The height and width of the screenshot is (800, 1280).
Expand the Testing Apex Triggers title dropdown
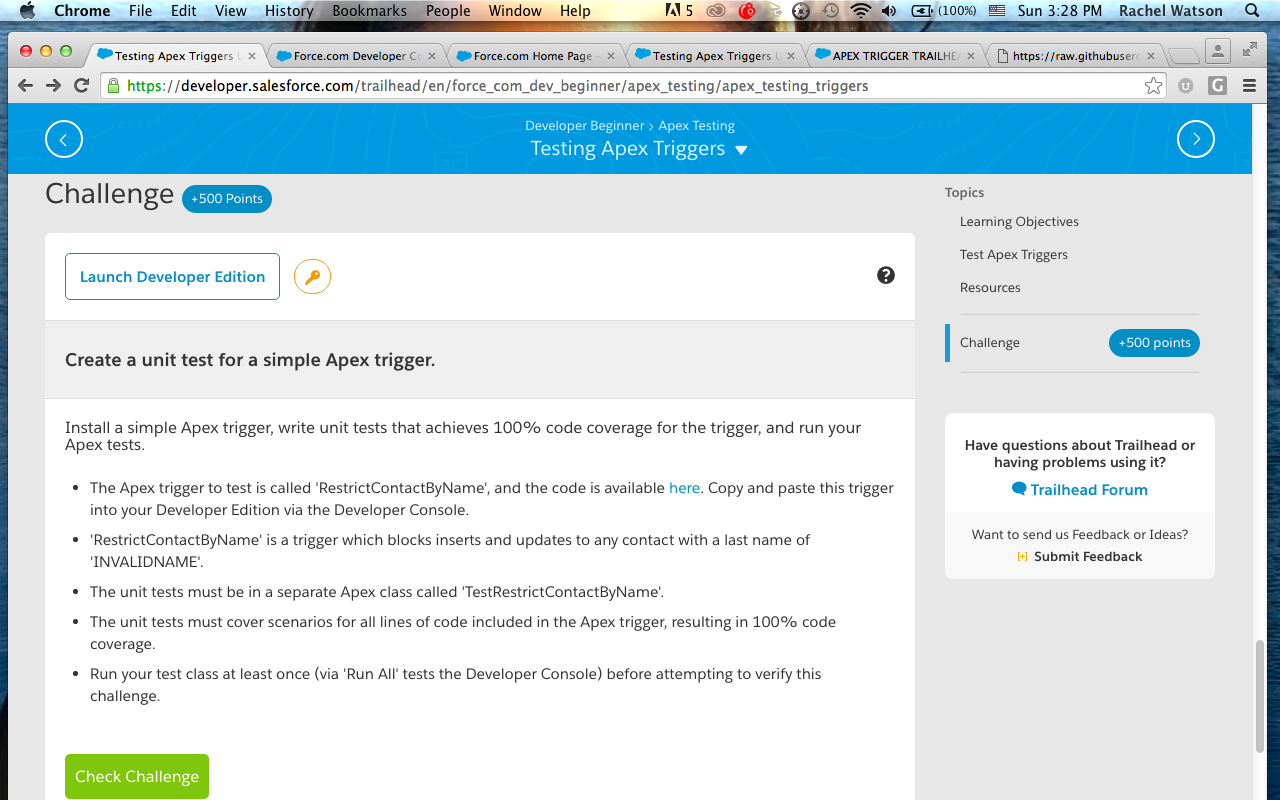741,150
